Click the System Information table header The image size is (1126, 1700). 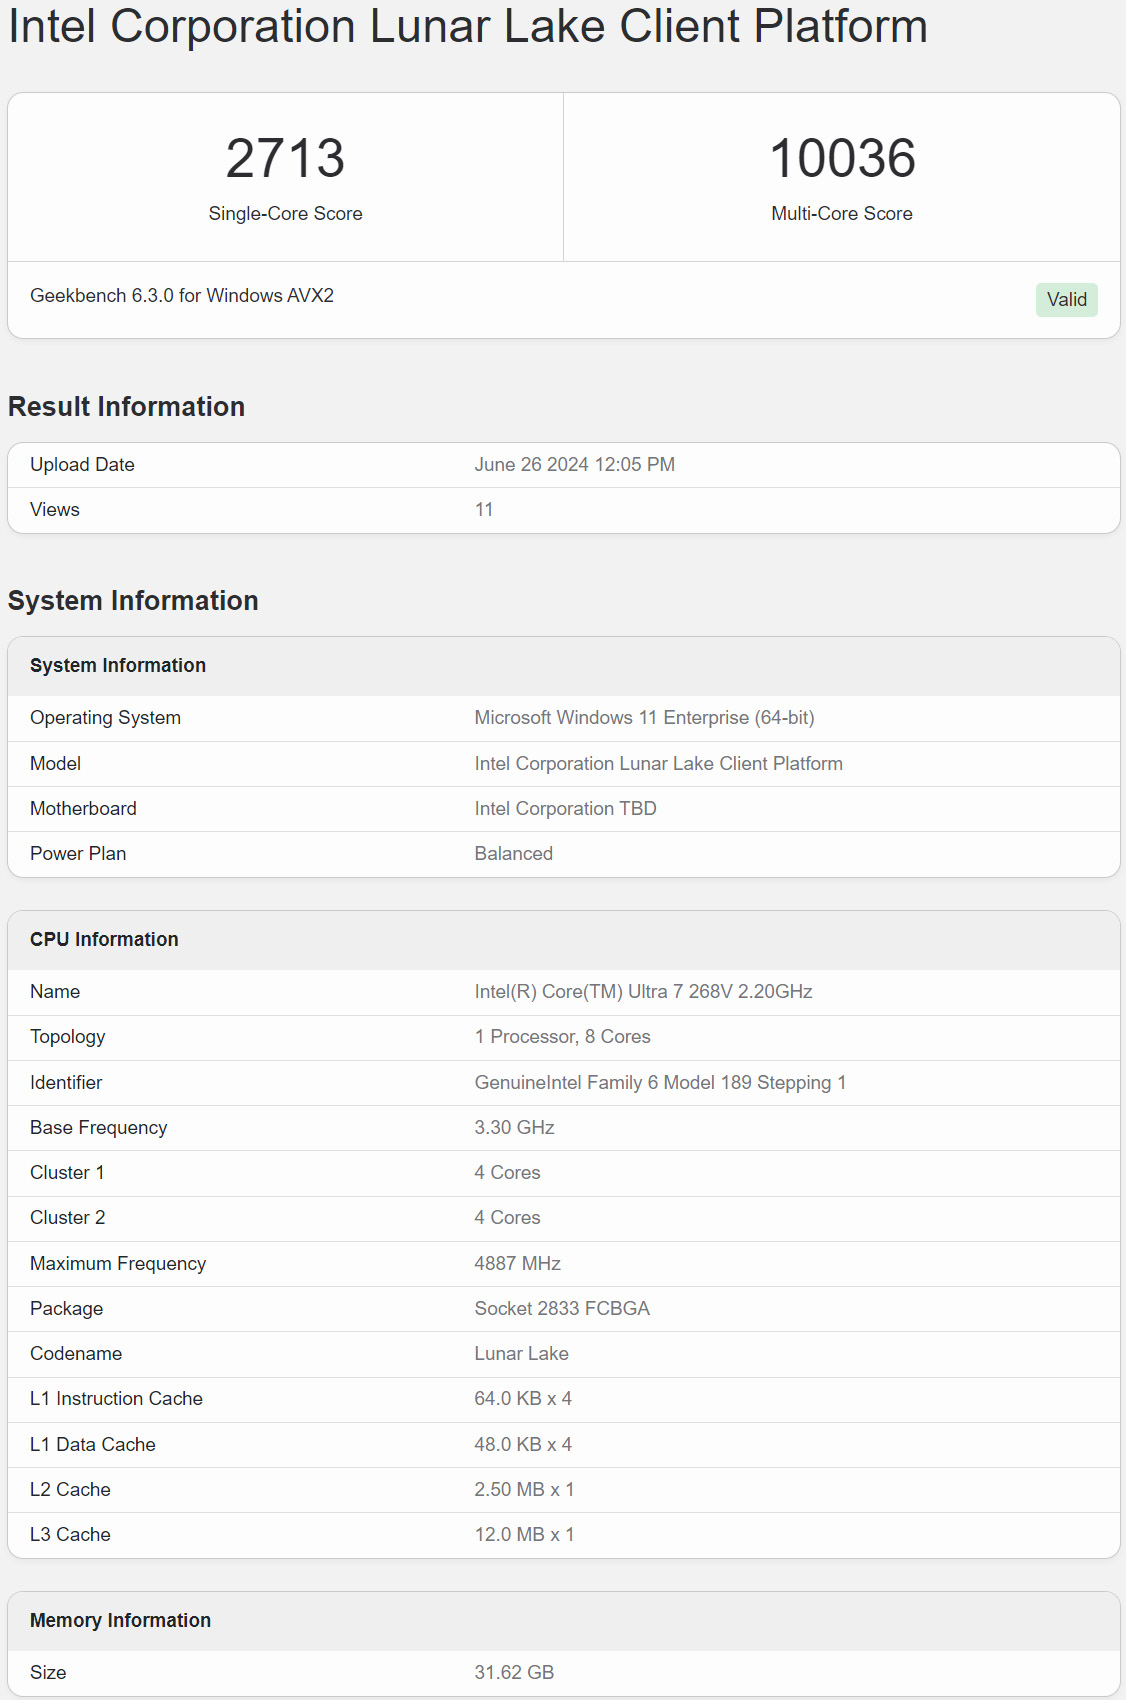point(118,665)
